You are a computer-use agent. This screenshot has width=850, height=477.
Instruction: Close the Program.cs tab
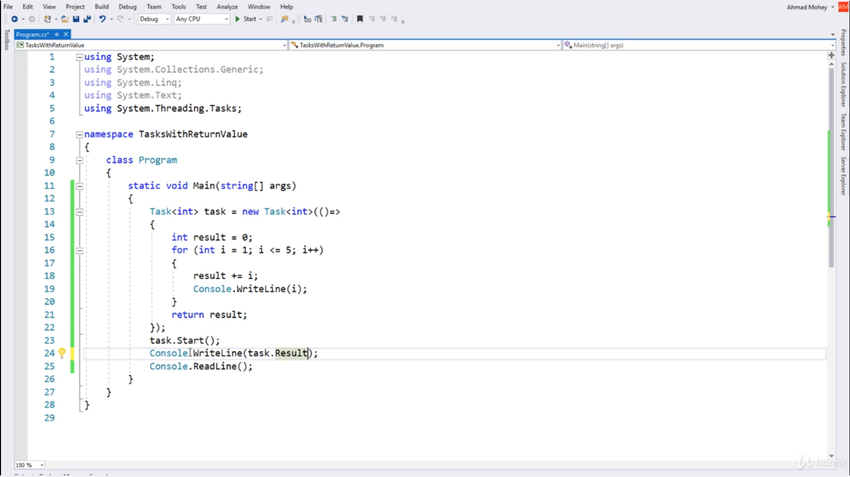point(66,34)
